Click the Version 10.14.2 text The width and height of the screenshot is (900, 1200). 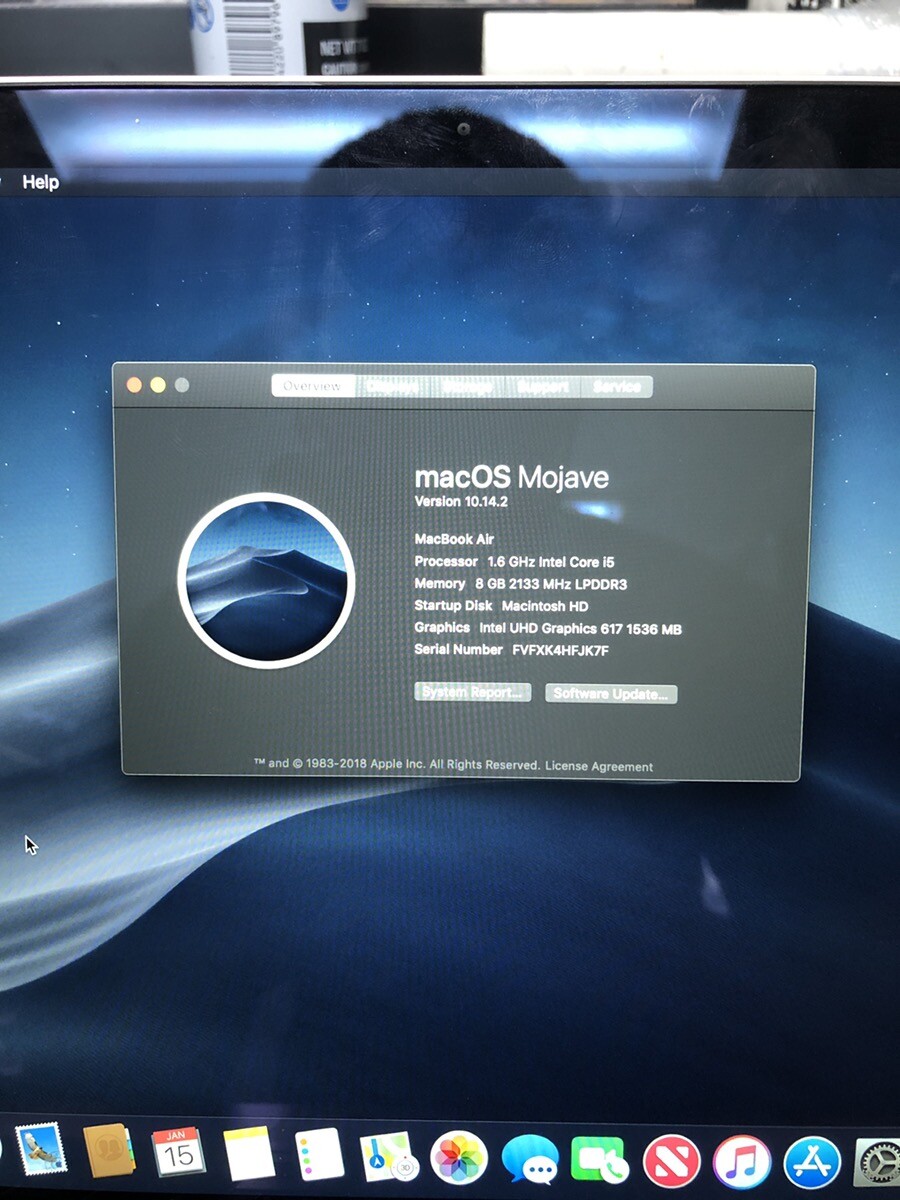point(461,501)
